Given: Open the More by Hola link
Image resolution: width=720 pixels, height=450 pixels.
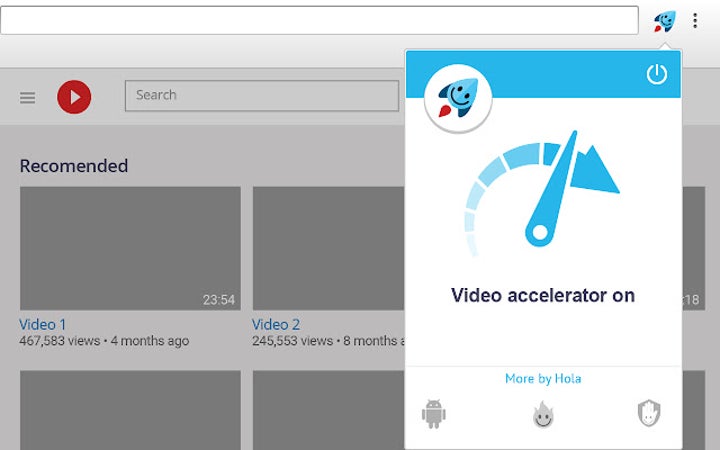Looking at the screenshot, I should coord(543,379).
